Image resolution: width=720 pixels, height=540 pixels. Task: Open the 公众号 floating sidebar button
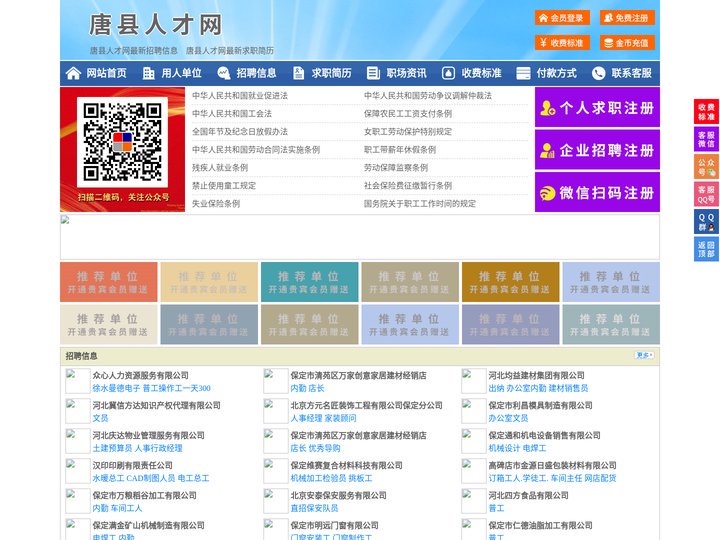706,167
